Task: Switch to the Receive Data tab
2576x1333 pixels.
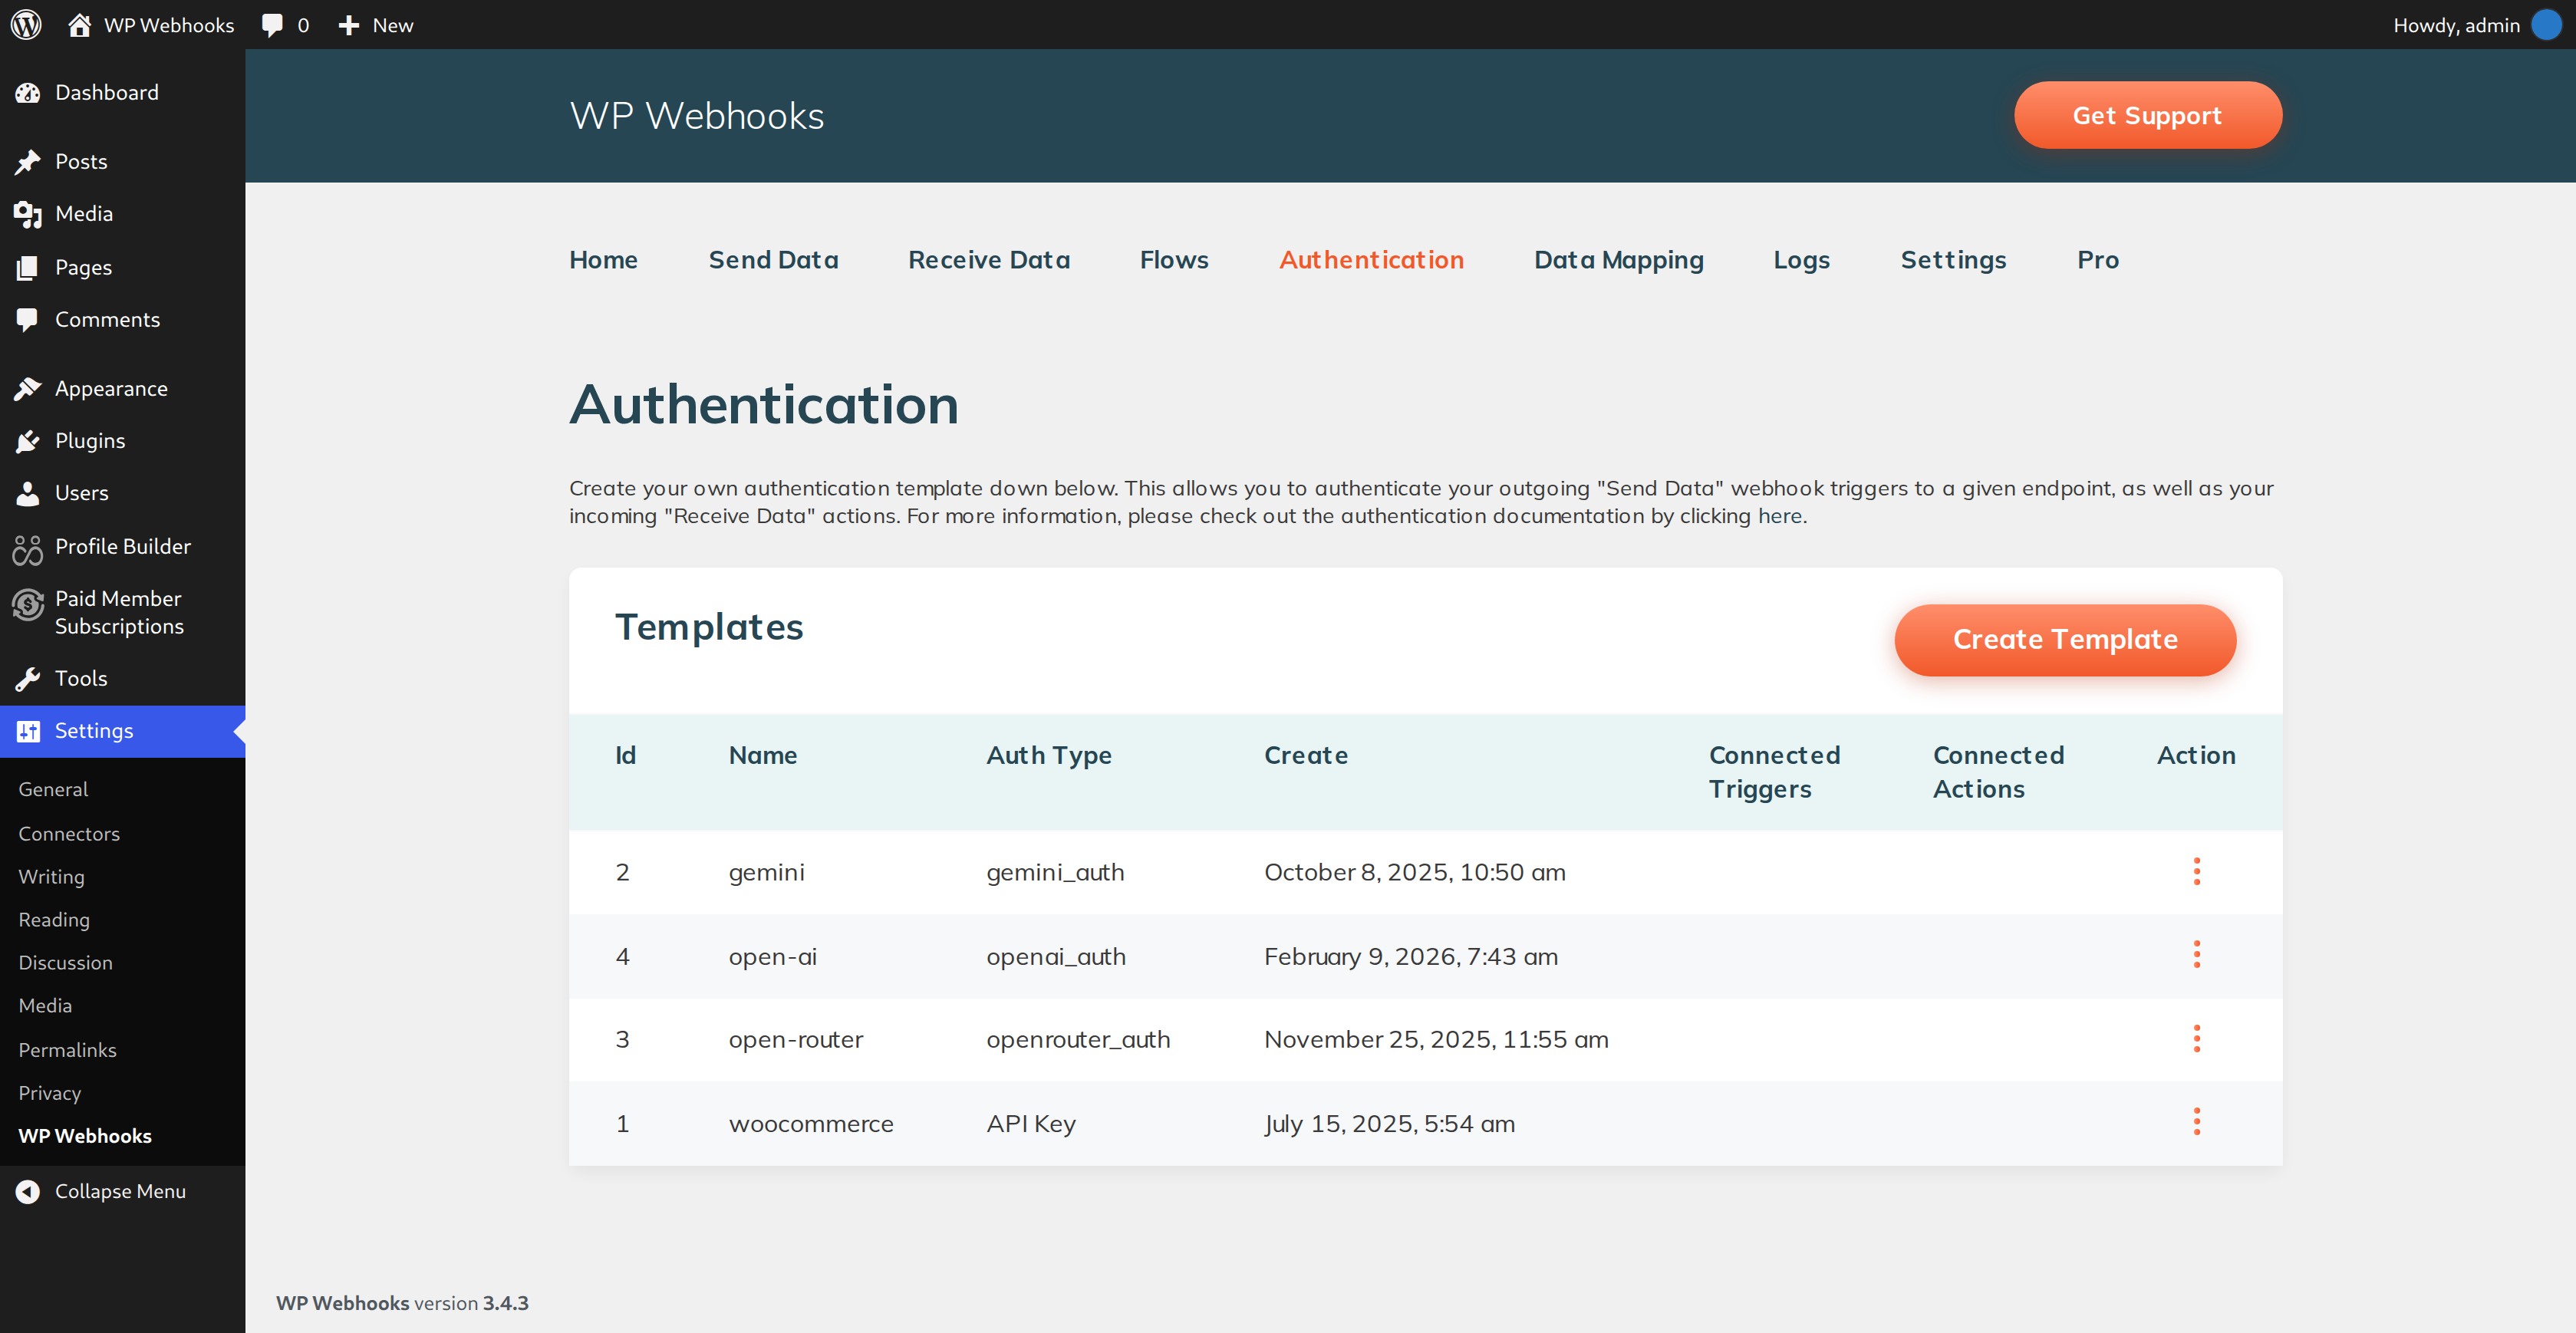Action: coord(989,260)
